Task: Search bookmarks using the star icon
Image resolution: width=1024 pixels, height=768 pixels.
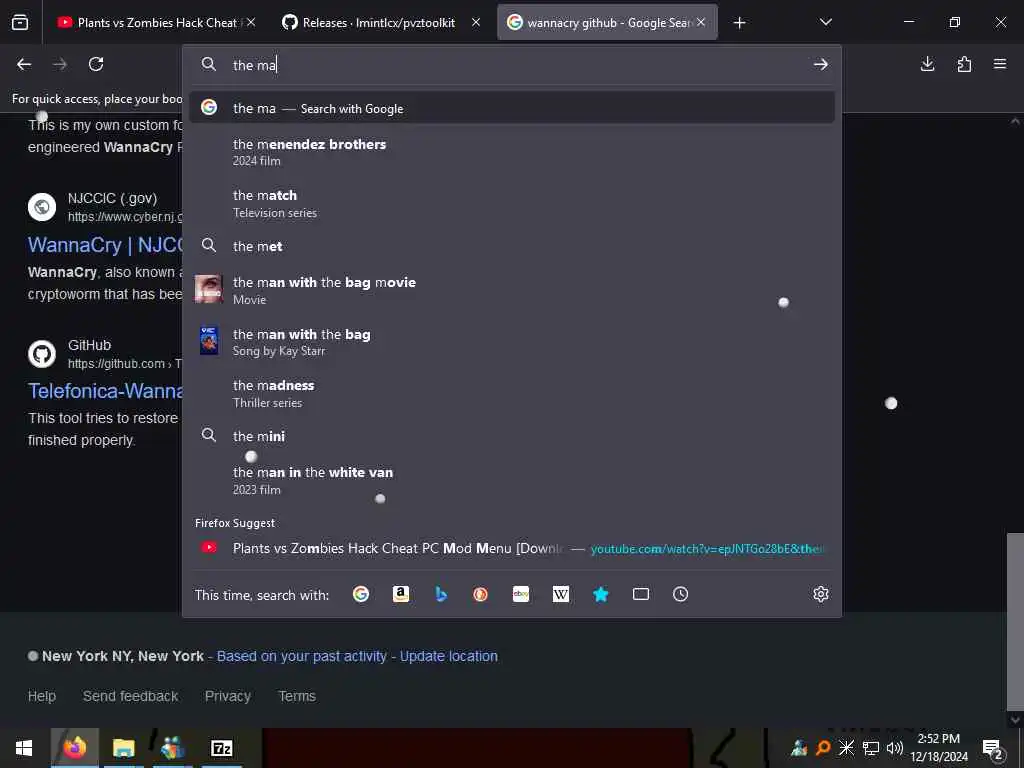Action: (601, 594)
